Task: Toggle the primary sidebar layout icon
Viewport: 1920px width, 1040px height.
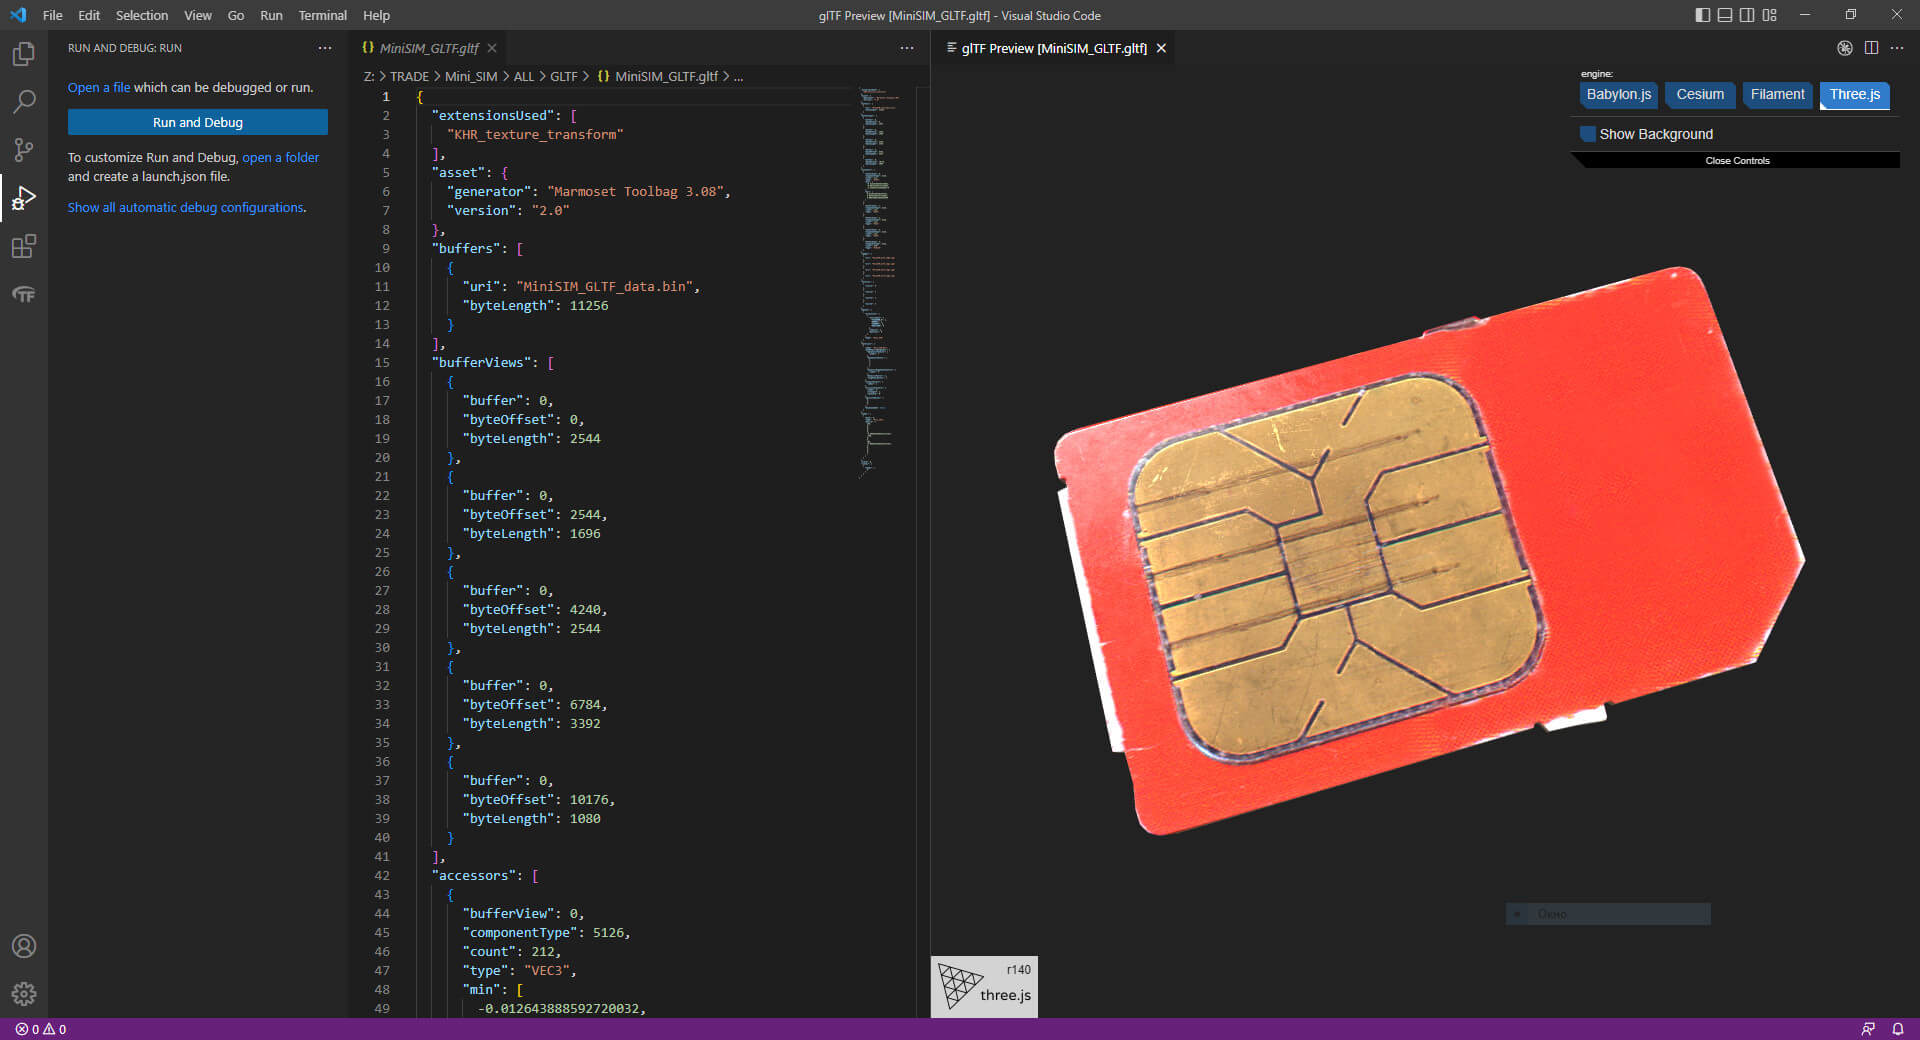Action: pos(1702,15)
